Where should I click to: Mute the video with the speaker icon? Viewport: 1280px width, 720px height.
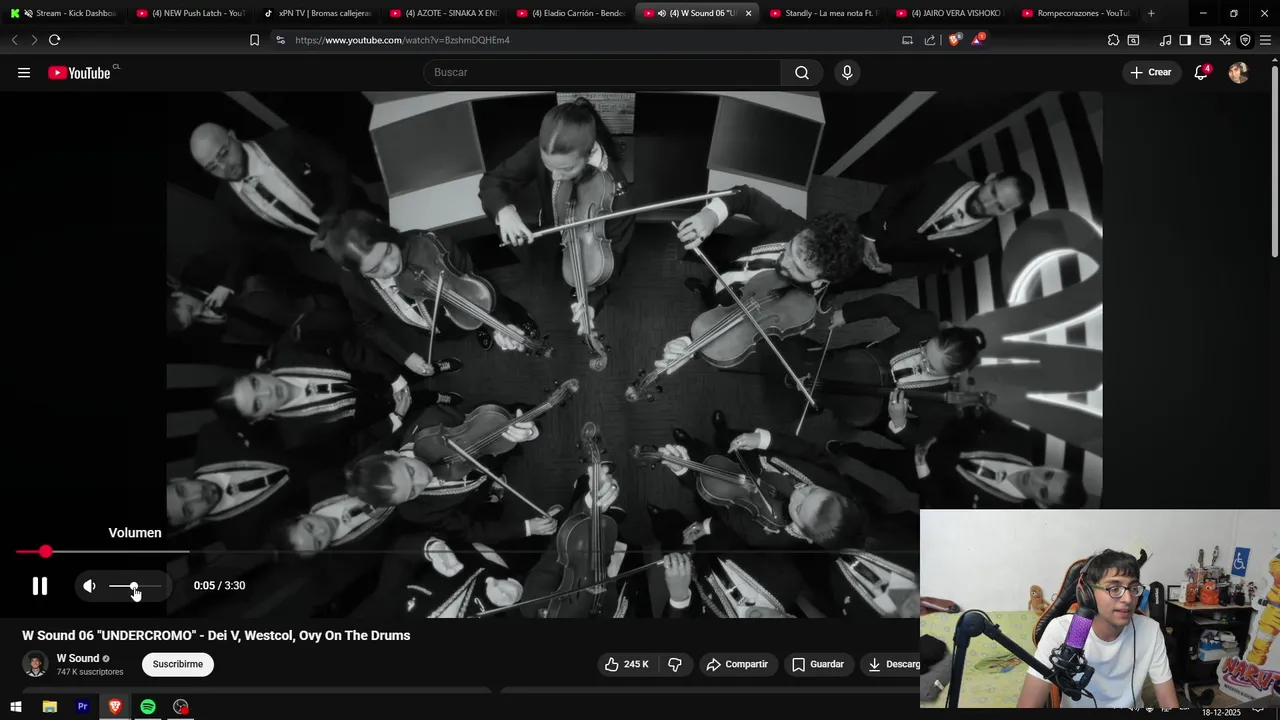coord(90,586)
